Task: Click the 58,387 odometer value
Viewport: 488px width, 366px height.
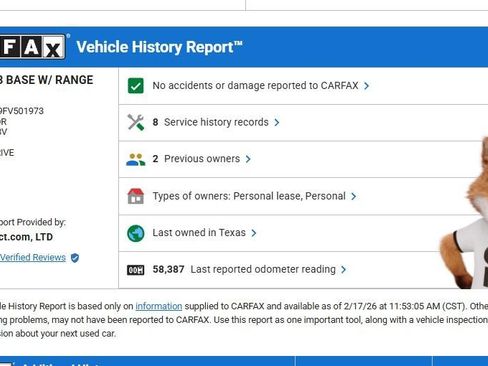Action: pos(168,269)
